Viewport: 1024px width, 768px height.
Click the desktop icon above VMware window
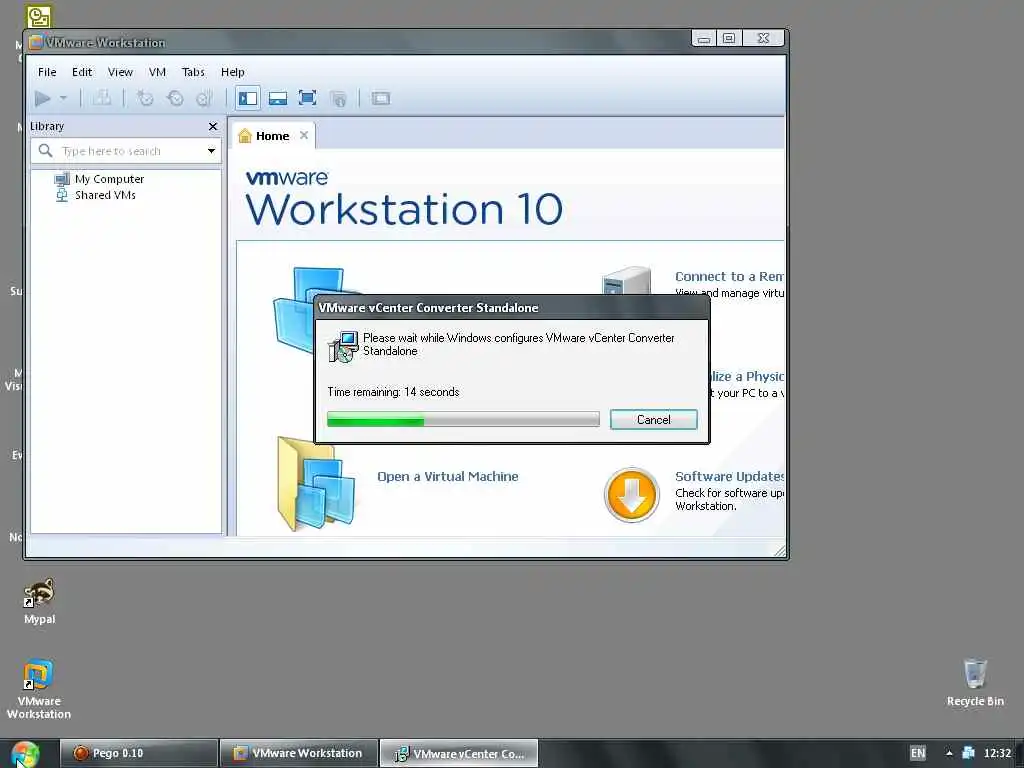point(39,16)
